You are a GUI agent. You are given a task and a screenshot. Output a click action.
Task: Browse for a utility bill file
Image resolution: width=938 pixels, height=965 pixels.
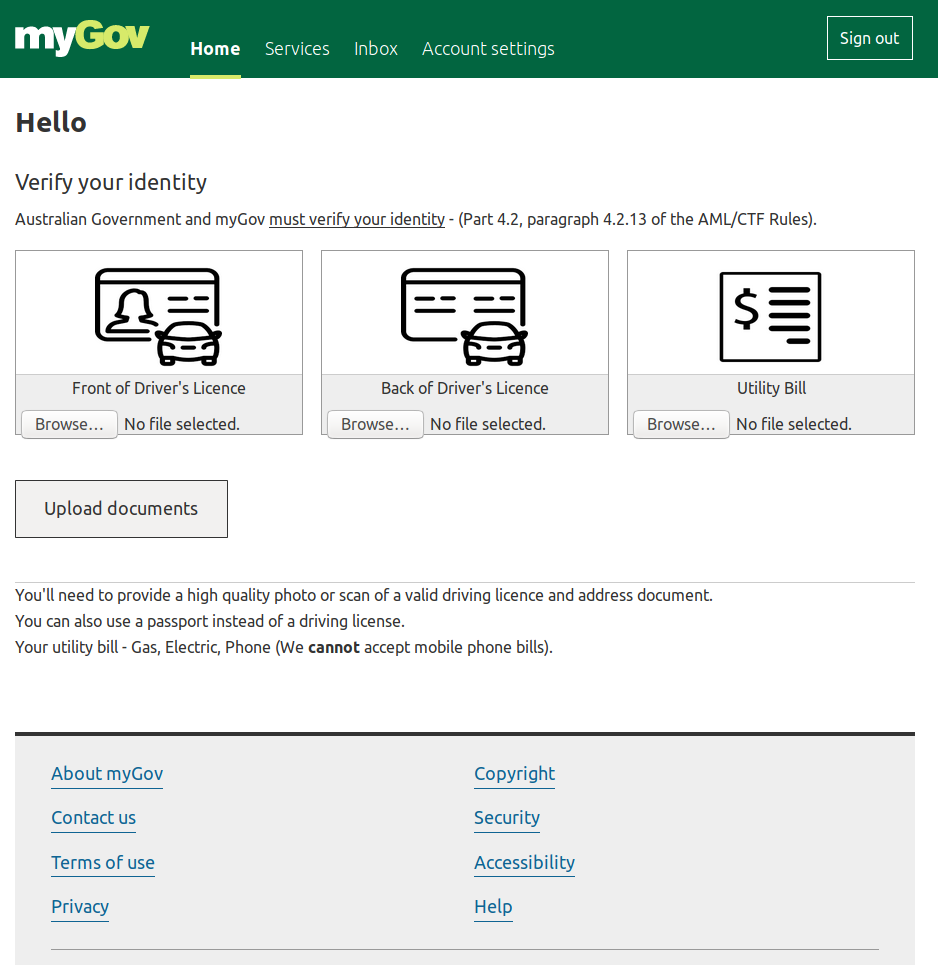[x=680, y=424]
